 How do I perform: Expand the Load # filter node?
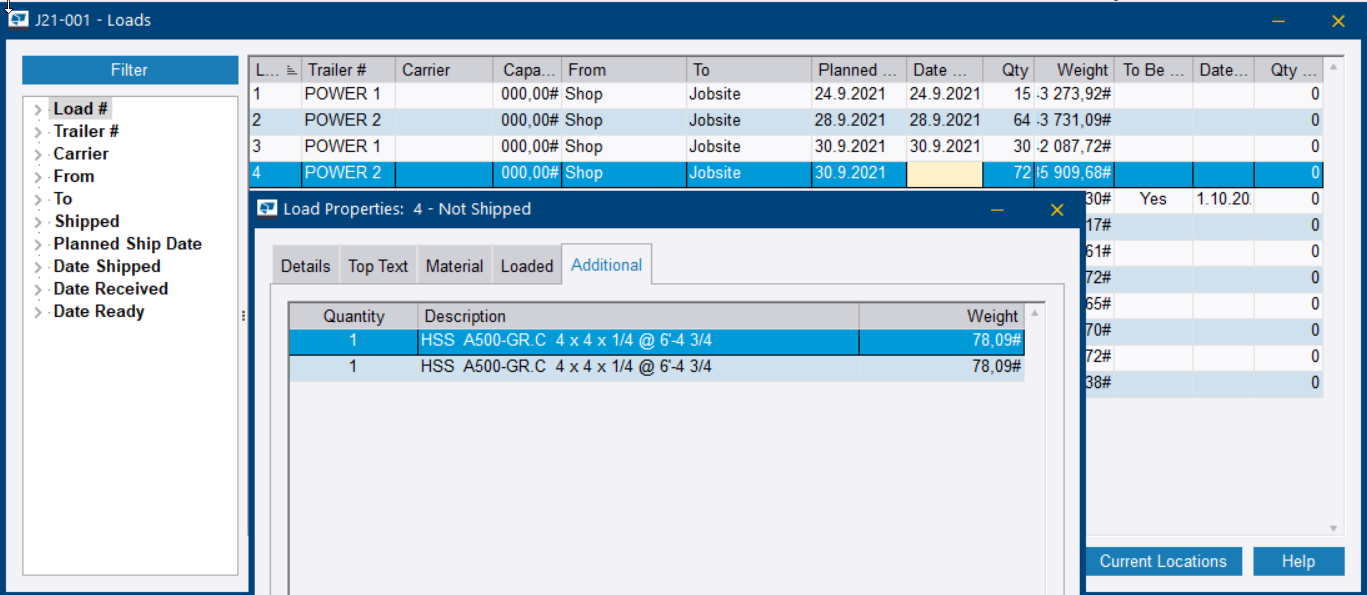38,109
